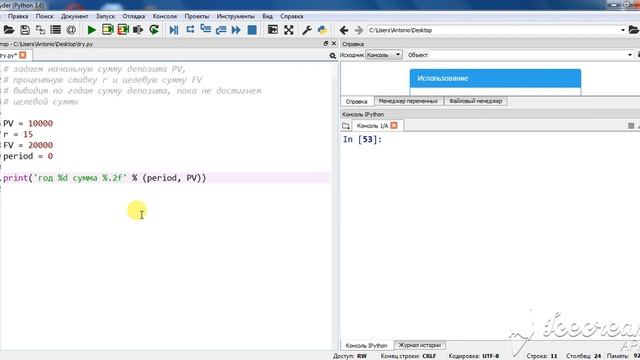Go back to previous directory arrow
The width and height of the screenshot is (640, 360).
[x=344, y=30]
